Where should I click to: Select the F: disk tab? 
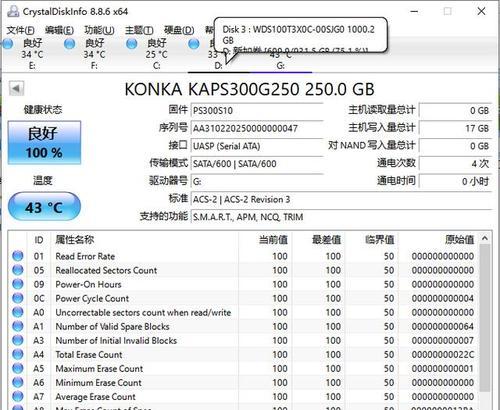[x=94, y=54]
